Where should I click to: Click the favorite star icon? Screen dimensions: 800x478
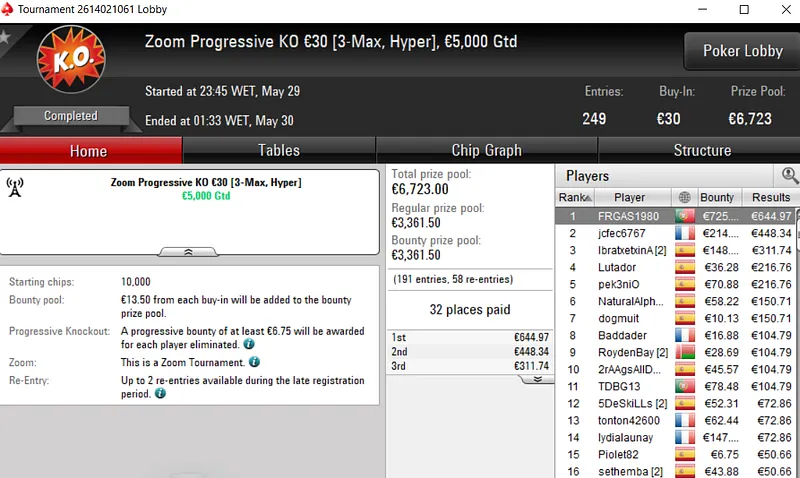click(x=5, y=37)
